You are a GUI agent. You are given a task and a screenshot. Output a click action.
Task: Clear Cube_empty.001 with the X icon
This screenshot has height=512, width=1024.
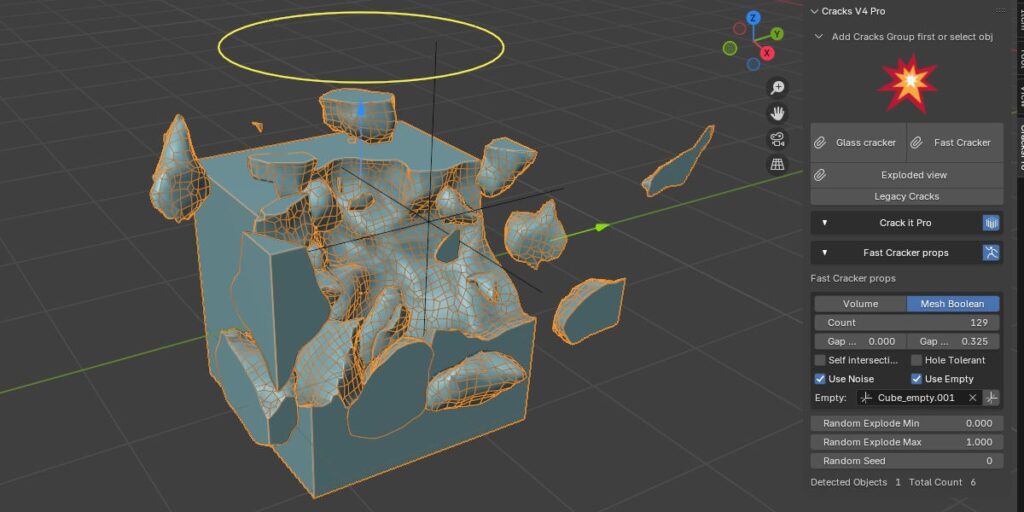(972, 398)
